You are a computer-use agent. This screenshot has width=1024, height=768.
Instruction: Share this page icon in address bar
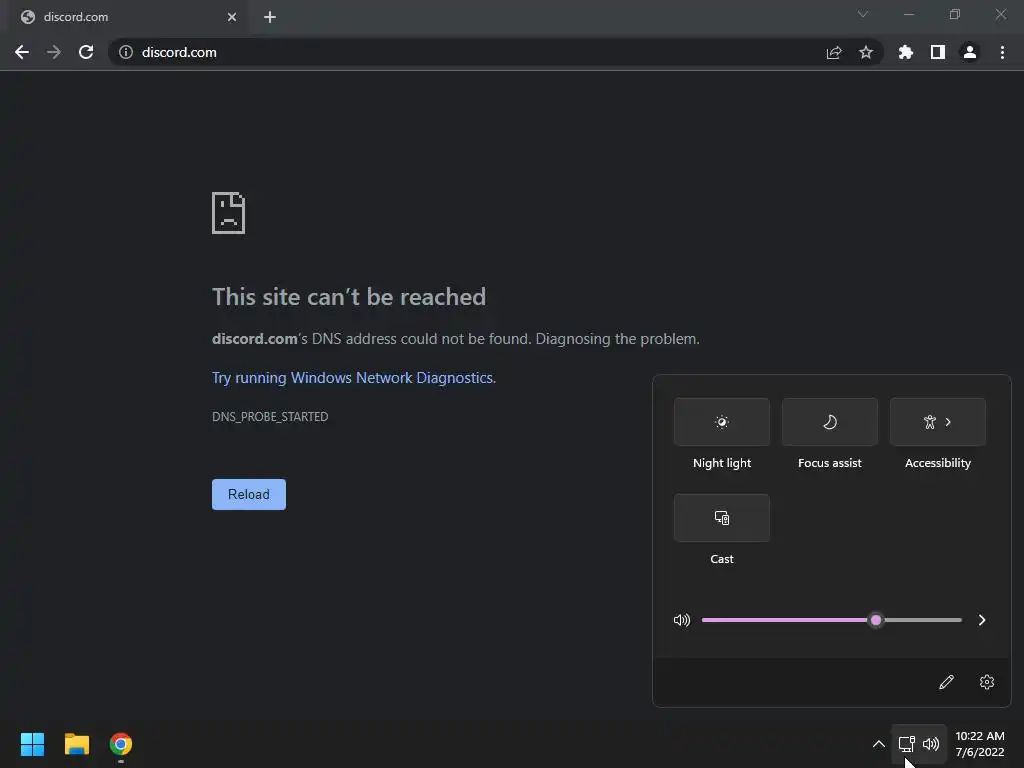click(834, 52)
